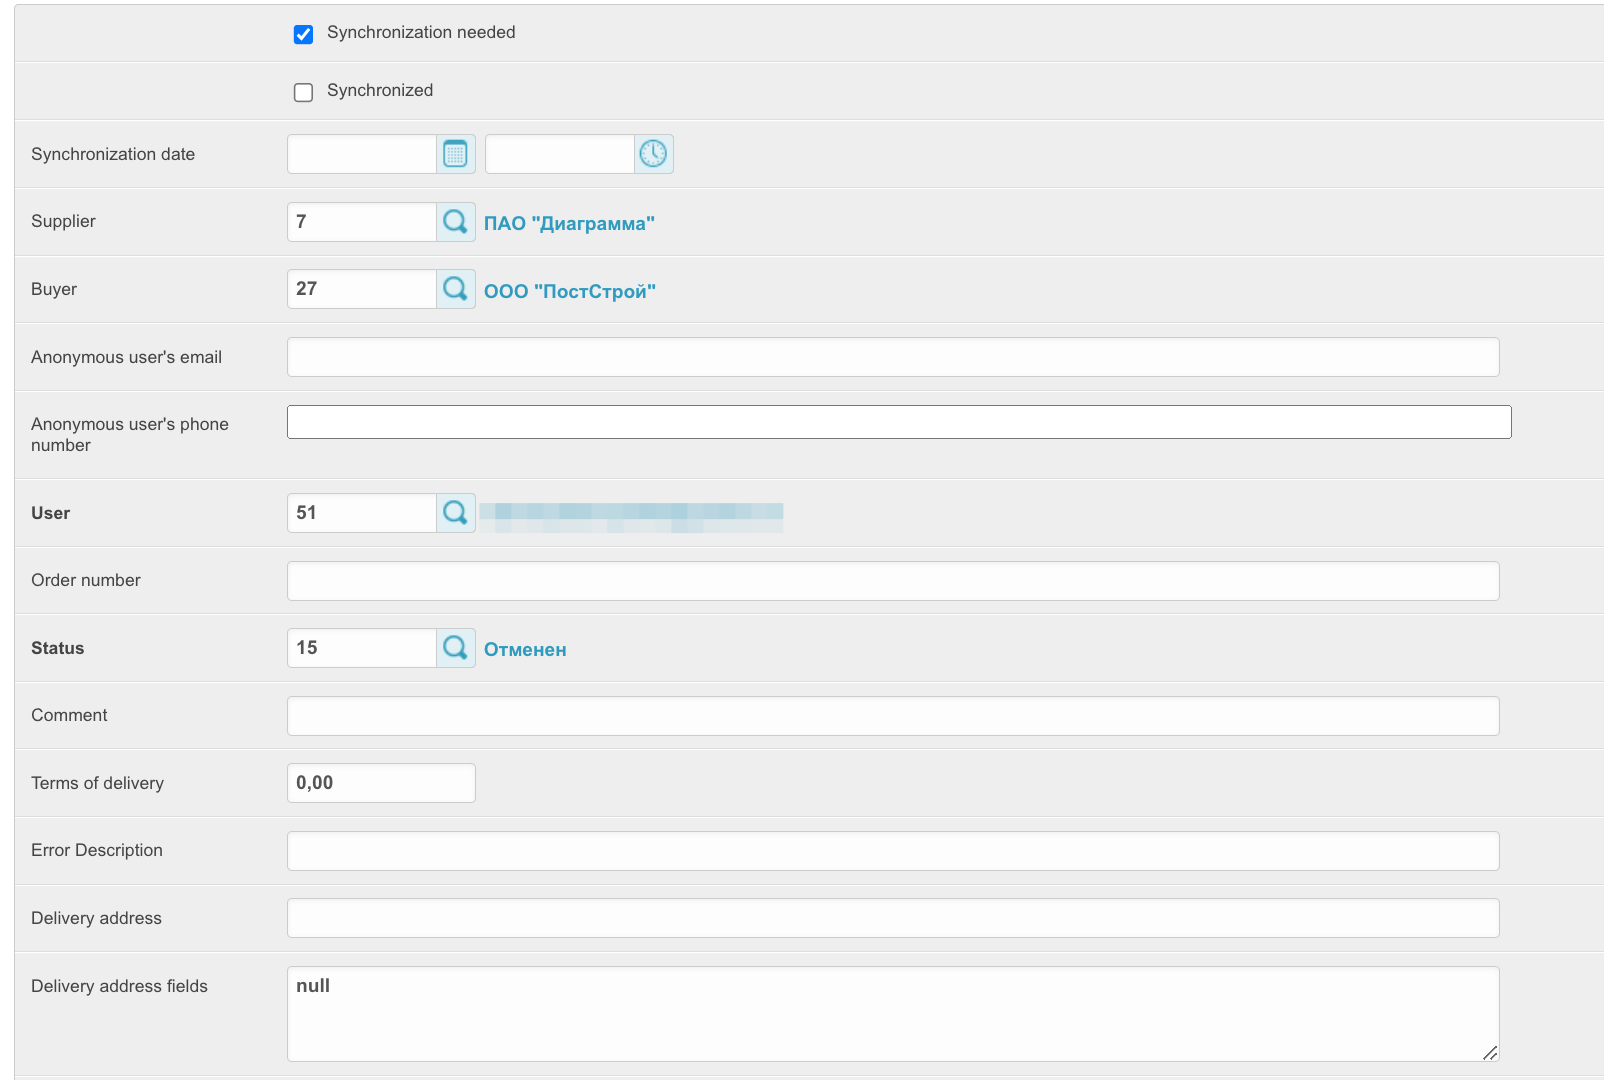Click the User lookup magnifier icon

(x=455, y=513)
